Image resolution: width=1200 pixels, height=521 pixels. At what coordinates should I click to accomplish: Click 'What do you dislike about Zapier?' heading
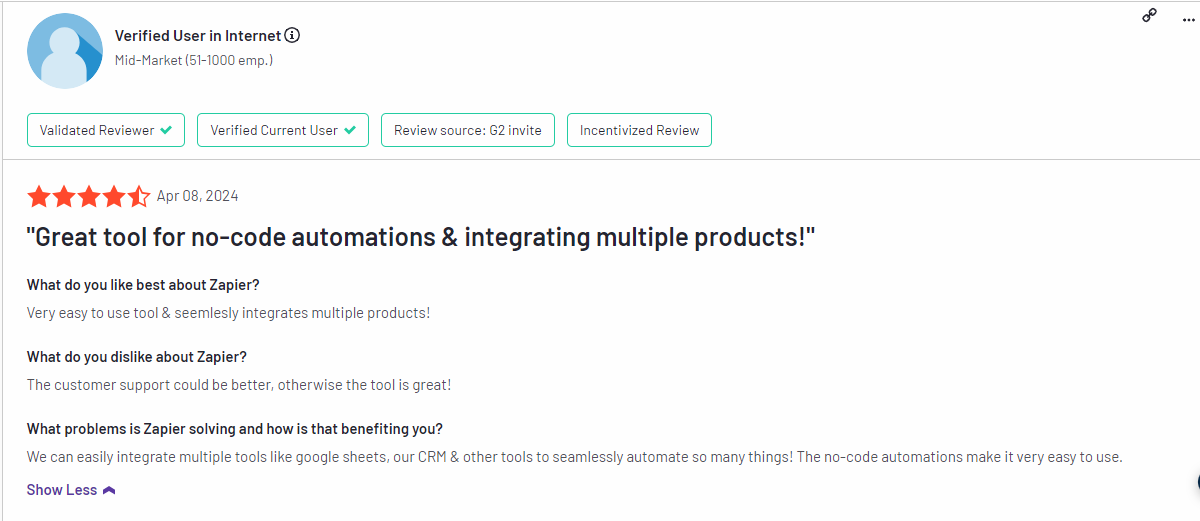pos(137,357)
